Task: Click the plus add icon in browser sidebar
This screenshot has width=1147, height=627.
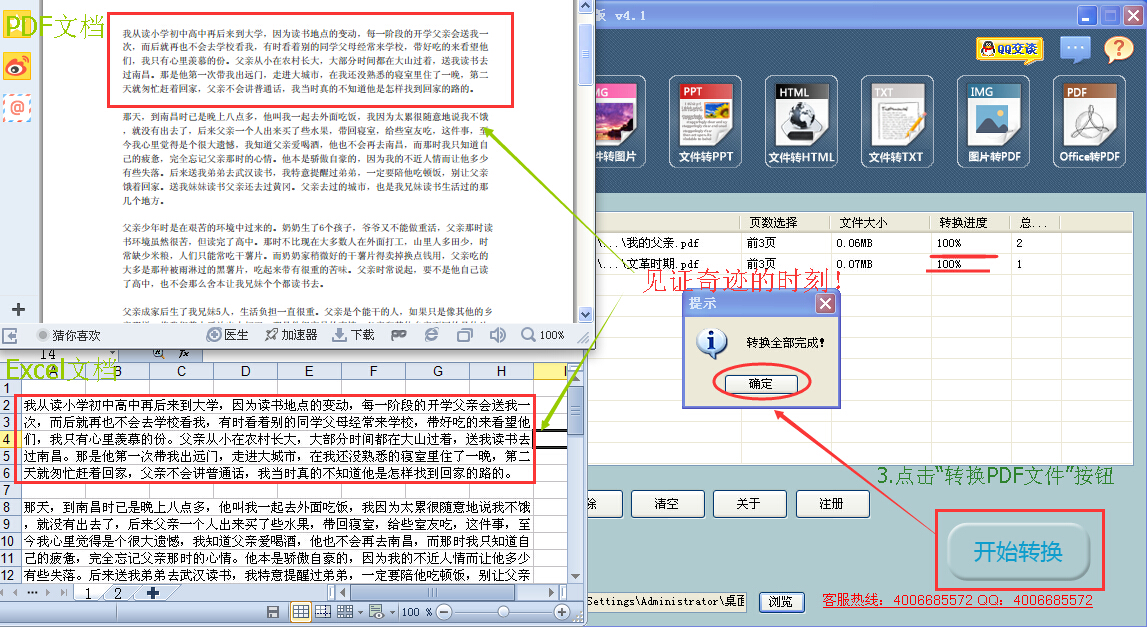Action: 18,309
